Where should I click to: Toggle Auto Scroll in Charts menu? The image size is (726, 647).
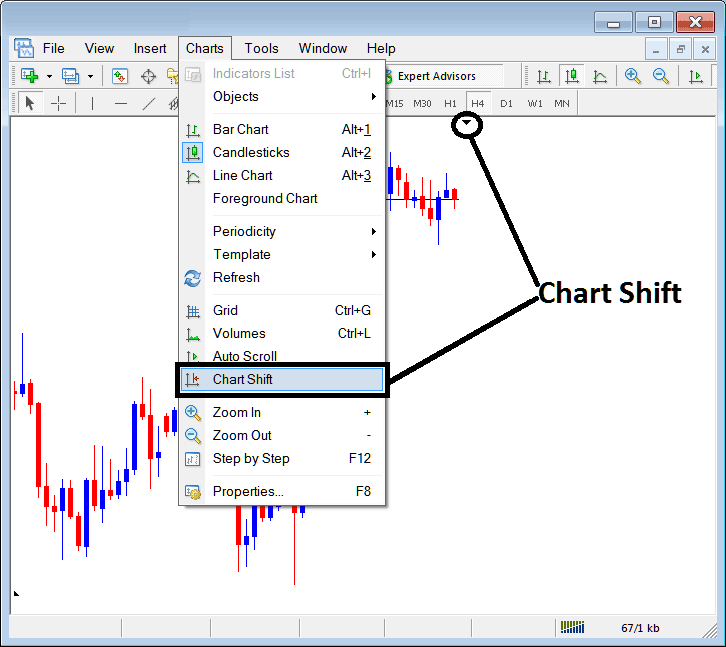(x=245, y=357)
